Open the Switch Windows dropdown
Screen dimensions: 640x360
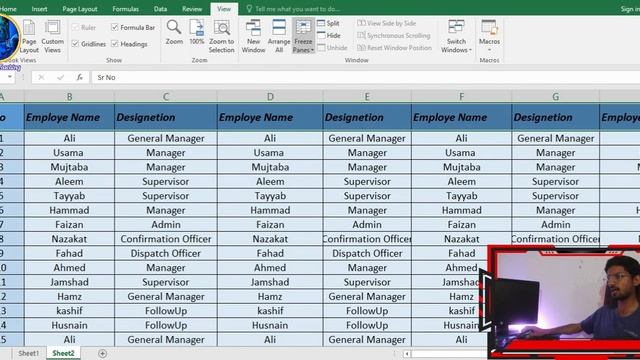pos(456,37)
